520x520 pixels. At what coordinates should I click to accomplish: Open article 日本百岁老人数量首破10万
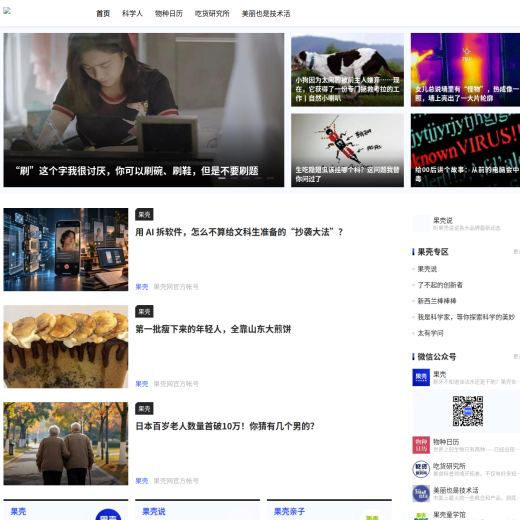pos(225,426)
